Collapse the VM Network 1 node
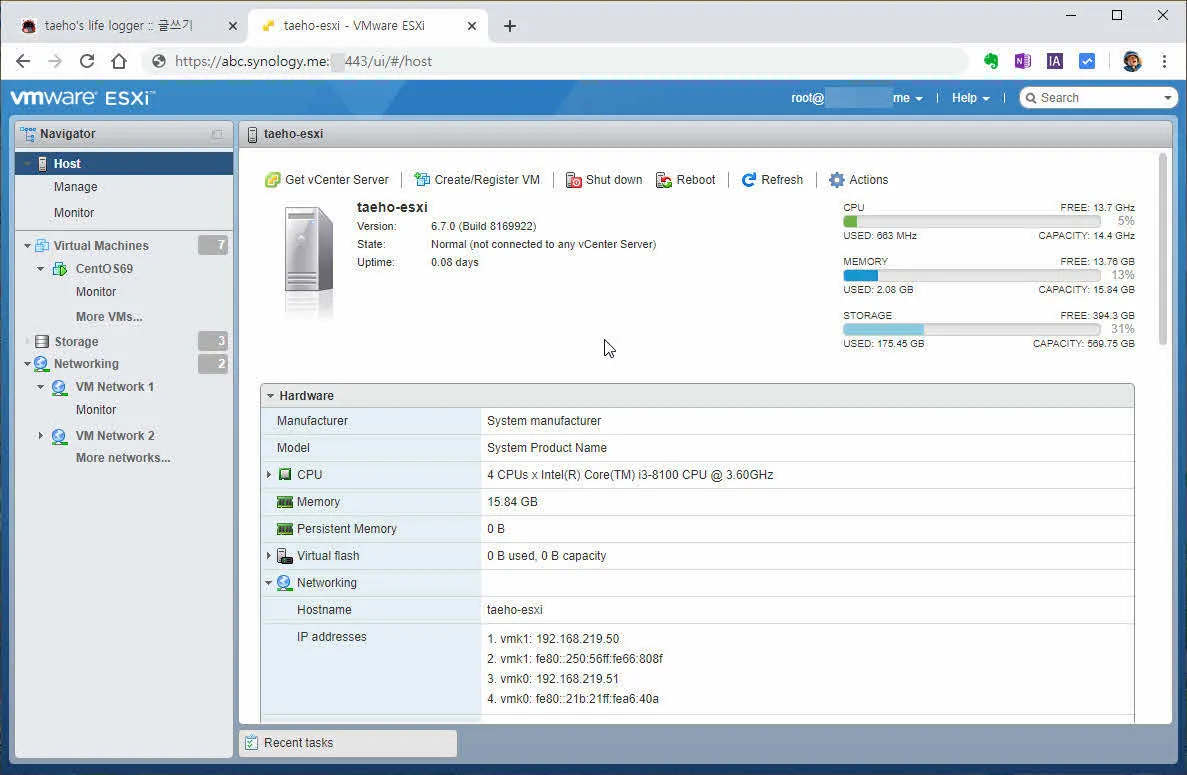Image resolution: width=1187 pixels, height=775 pixels. point(41,387)
